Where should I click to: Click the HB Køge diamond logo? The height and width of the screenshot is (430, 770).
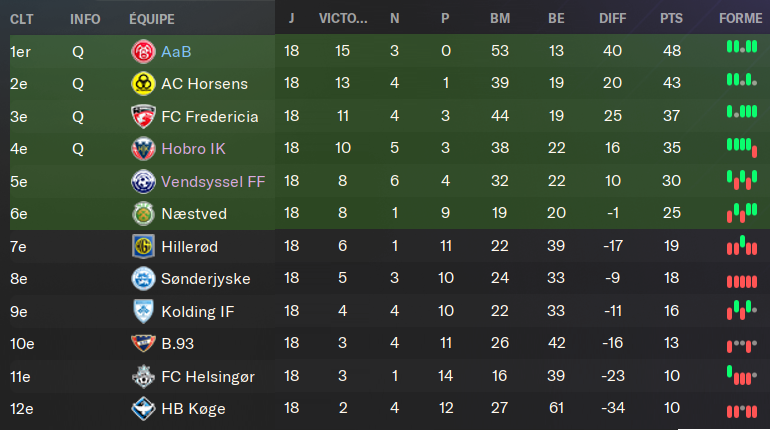coord(143,408)
